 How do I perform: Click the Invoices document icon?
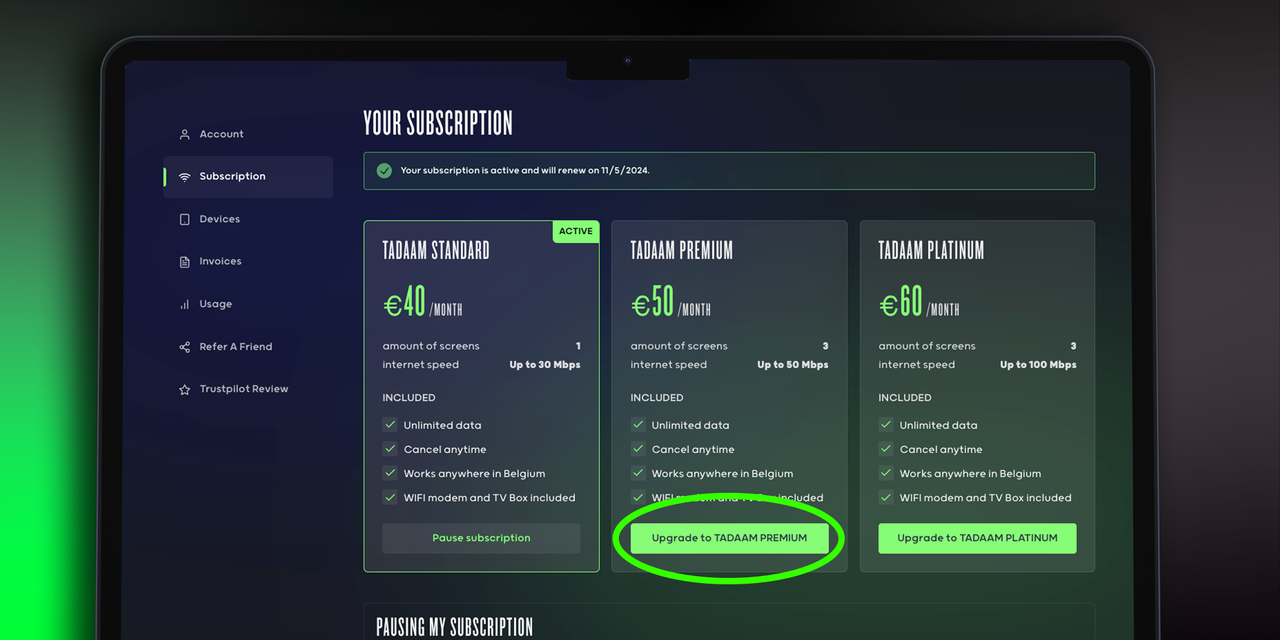(x=184, y=262)
